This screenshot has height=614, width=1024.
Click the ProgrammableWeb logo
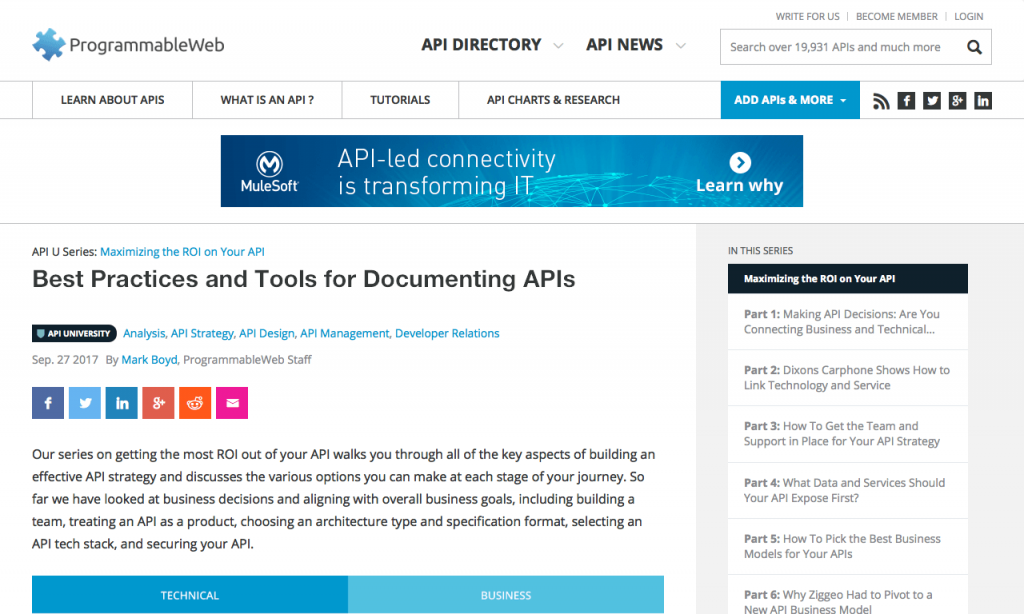tap(127, 44)
